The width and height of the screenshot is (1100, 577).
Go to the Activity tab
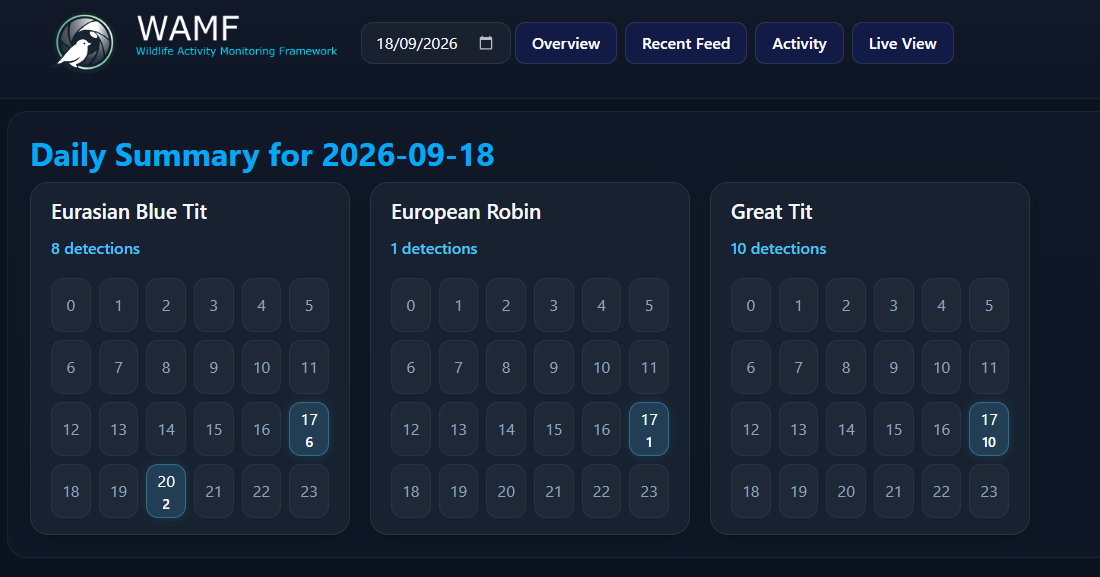click(799, 43)
